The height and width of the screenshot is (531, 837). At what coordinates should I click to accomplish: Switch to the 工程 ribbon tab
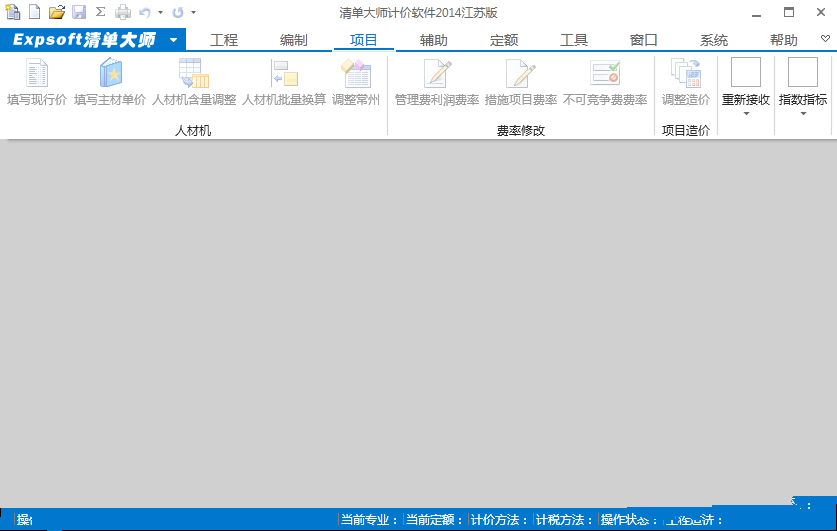(x=224, y=40)
